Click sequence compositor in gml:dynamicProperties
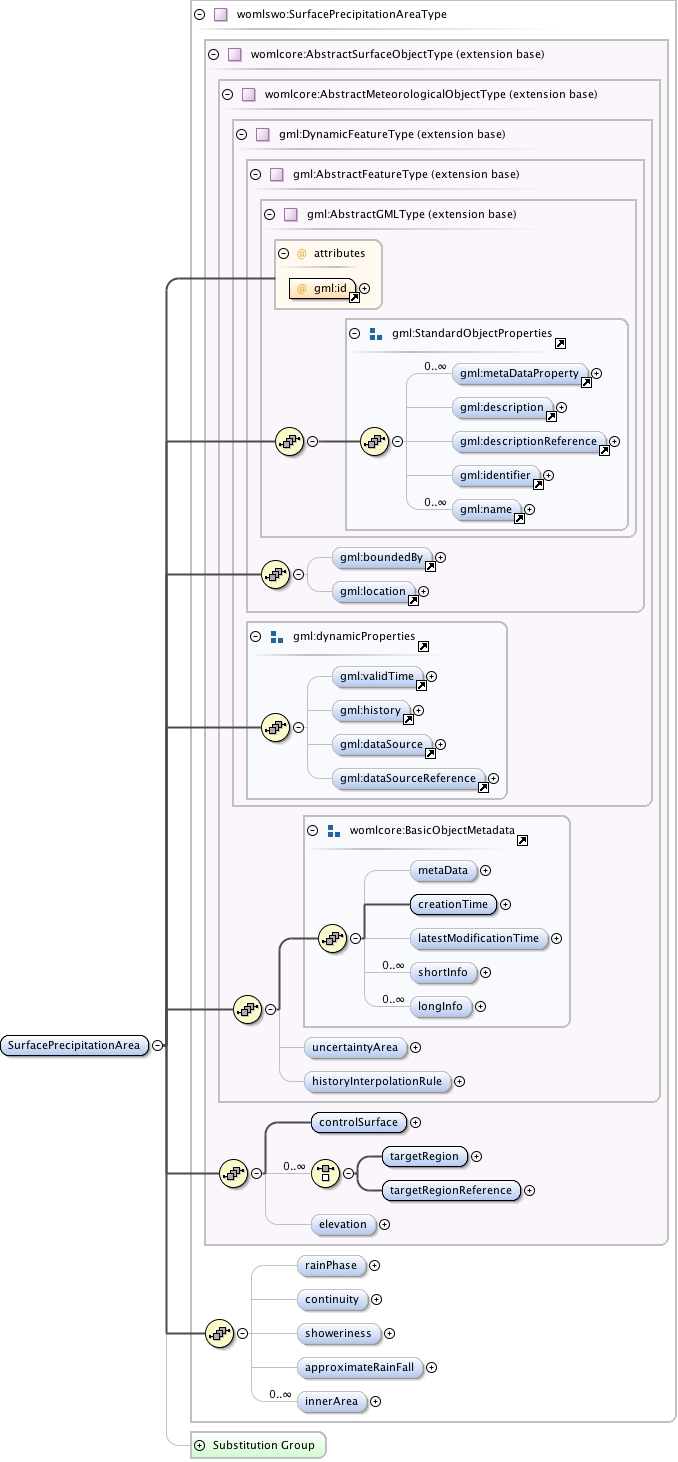678x1462 pixels. pos(276,727)
